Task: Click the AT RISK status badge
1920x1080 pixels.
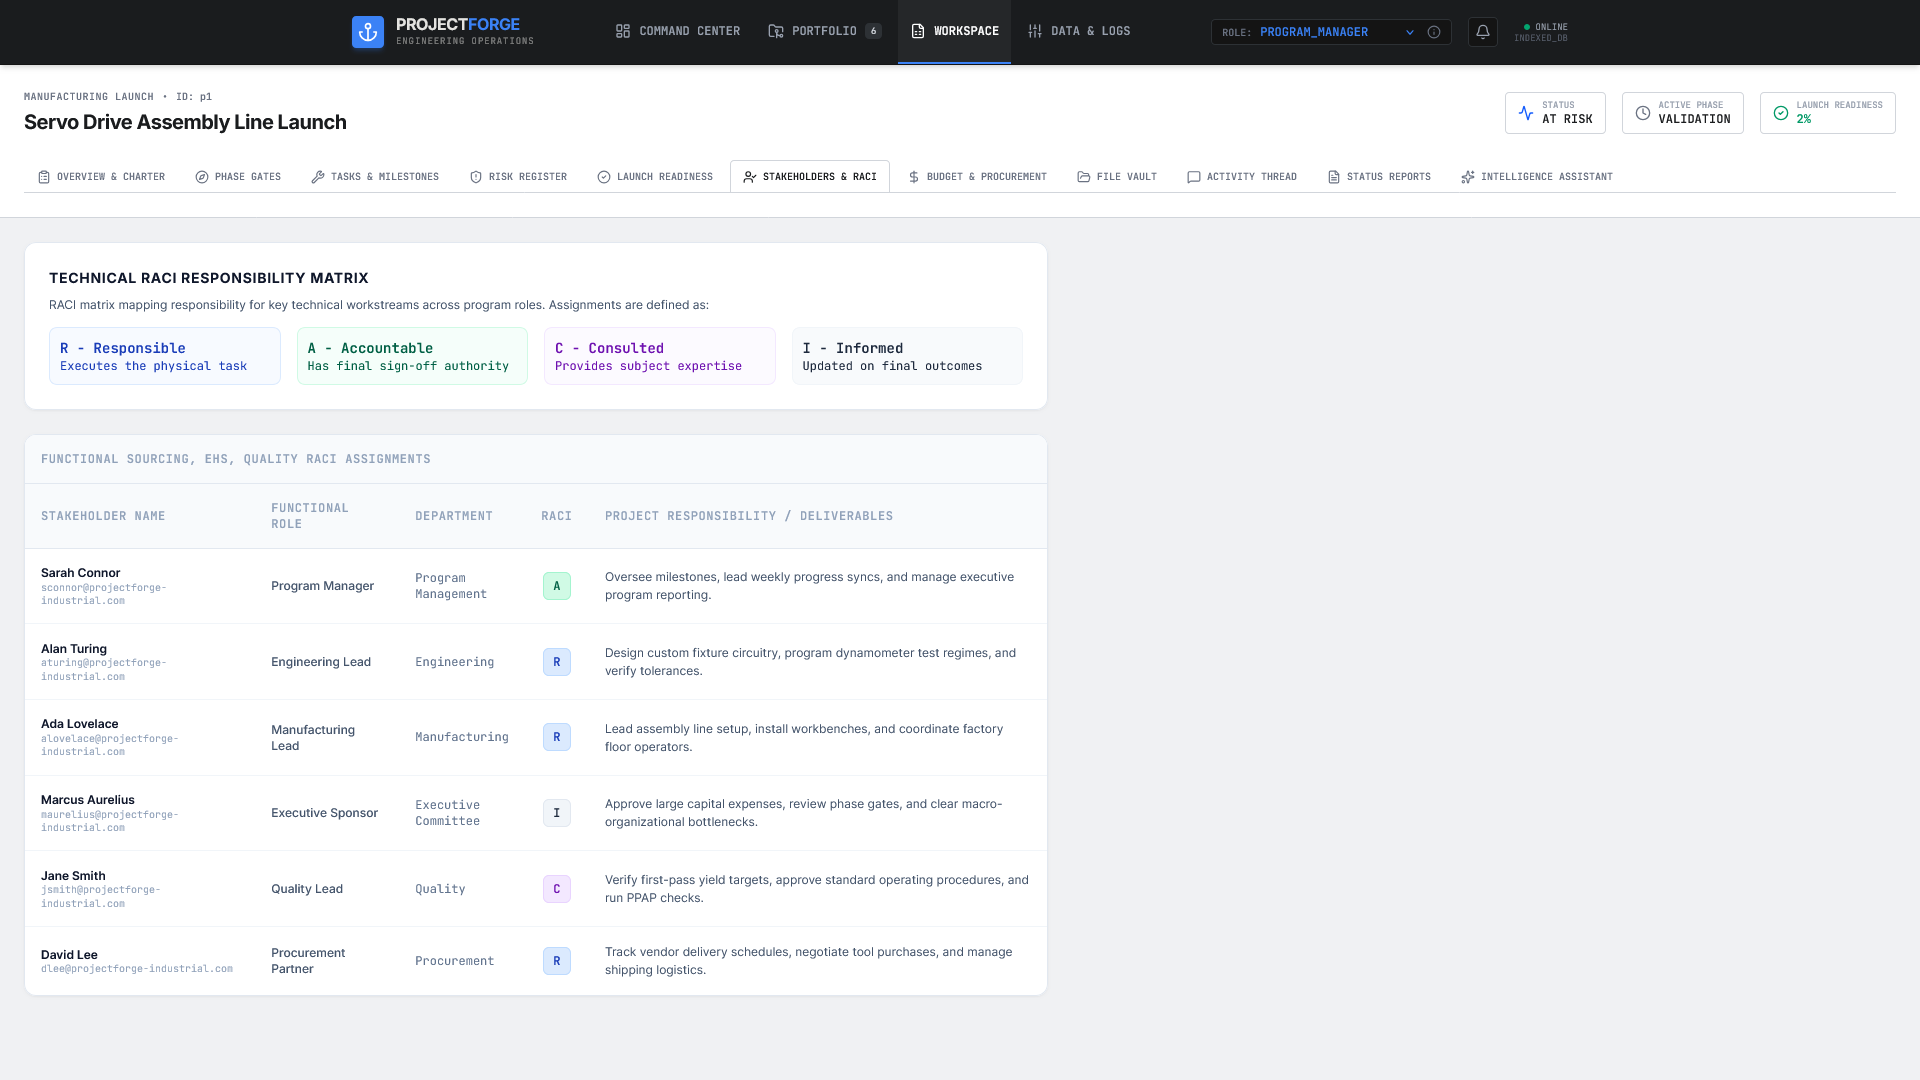Action: (1555, 113)
